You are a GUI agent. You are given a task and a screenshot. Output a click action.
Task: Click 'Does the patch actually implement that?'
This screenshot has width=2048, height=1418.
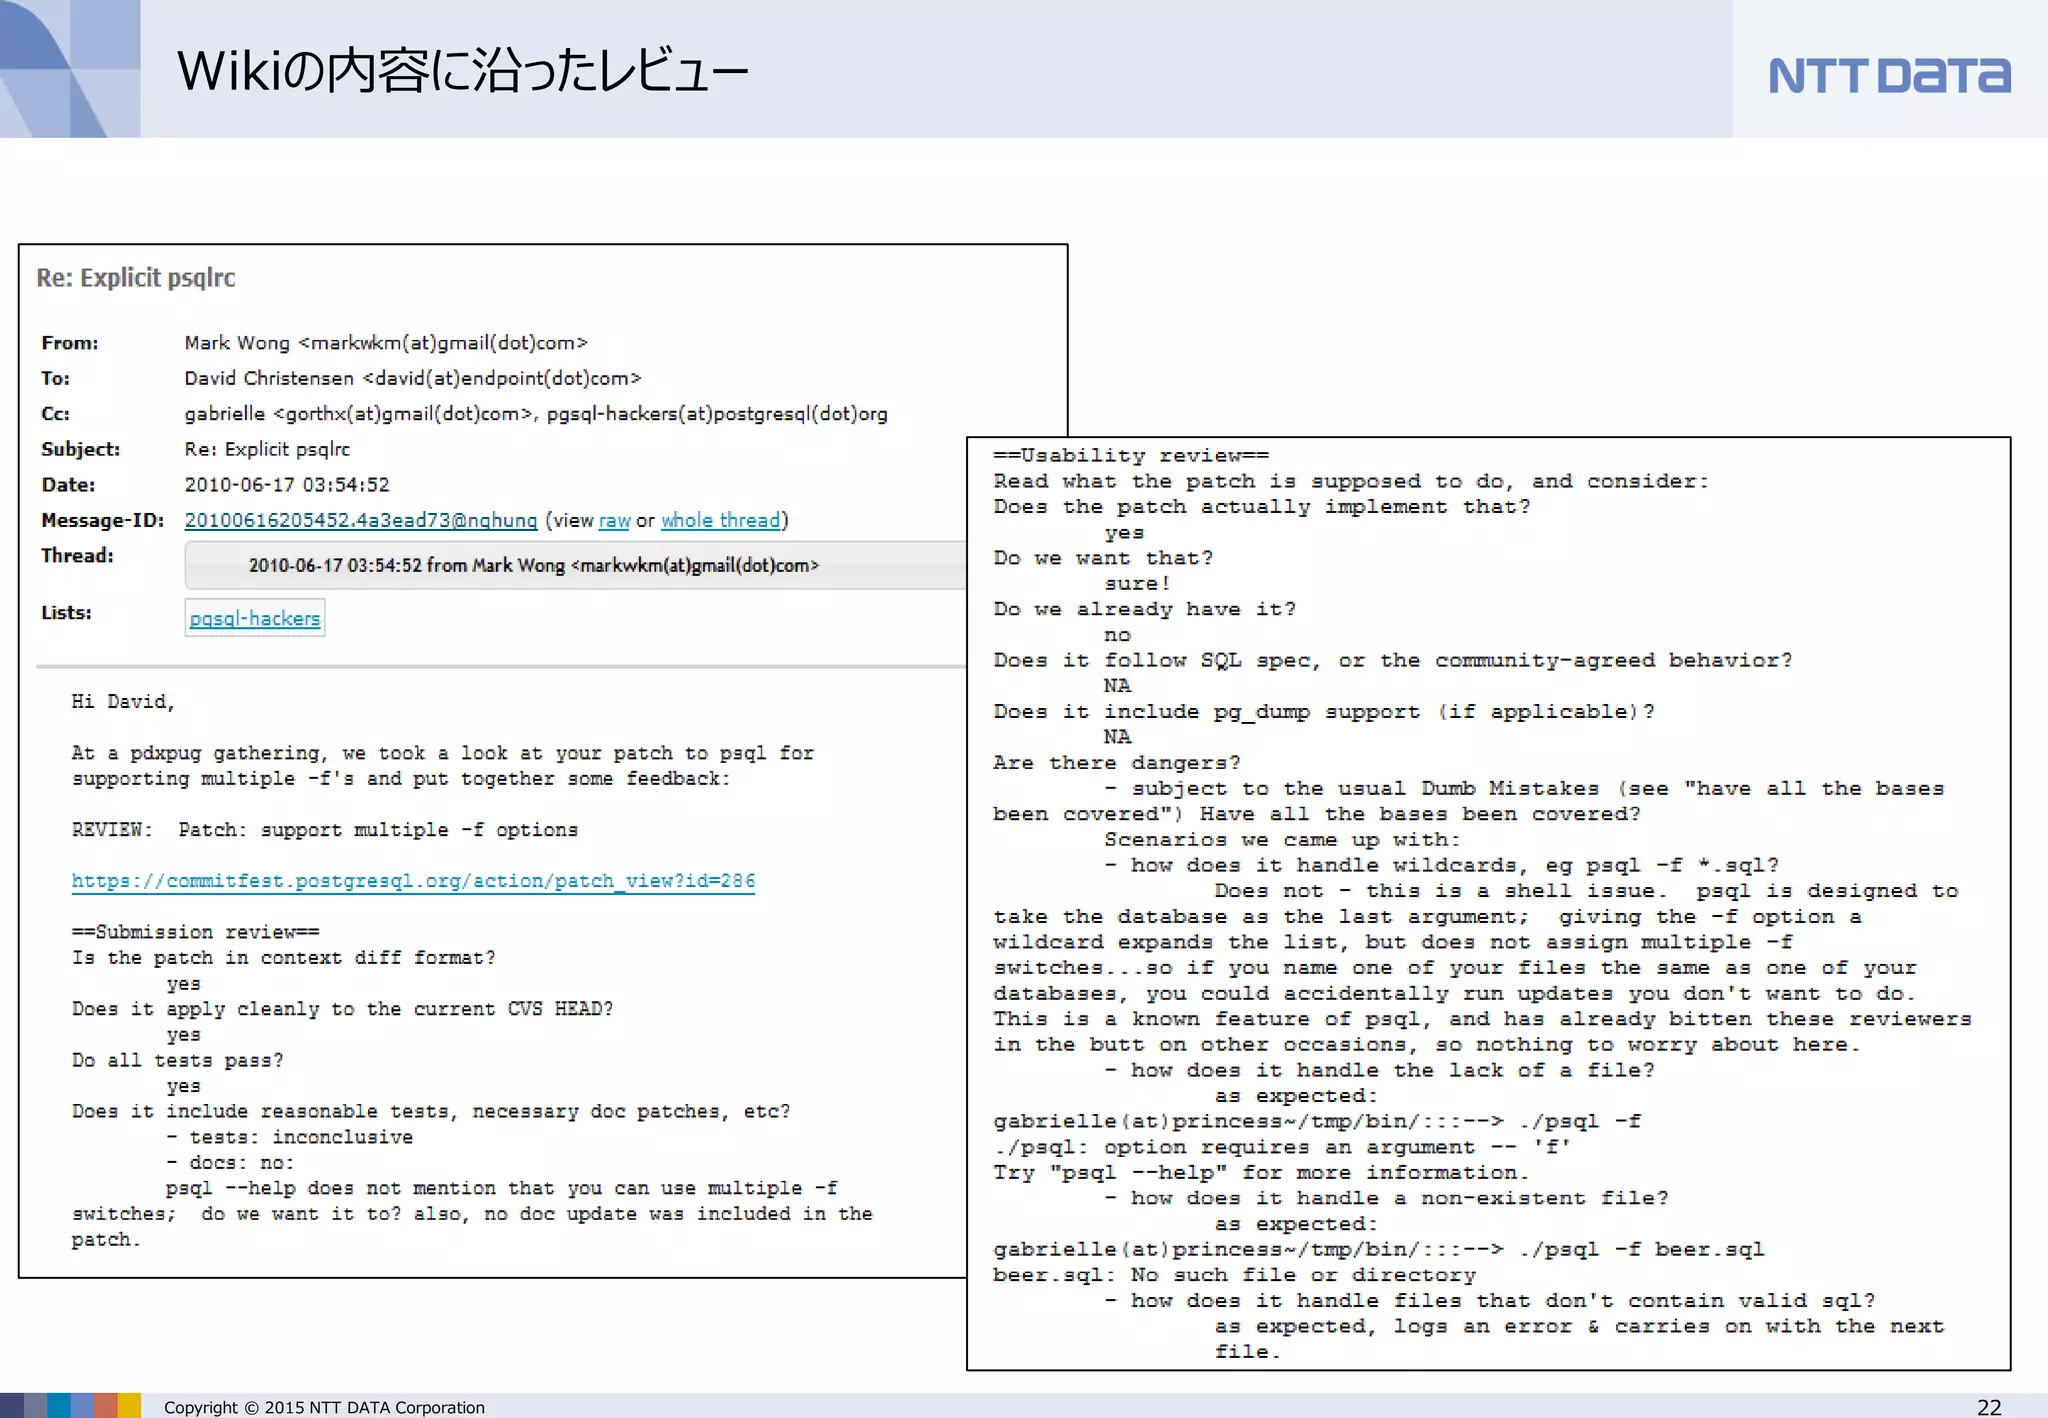[x=1262, y=507]
